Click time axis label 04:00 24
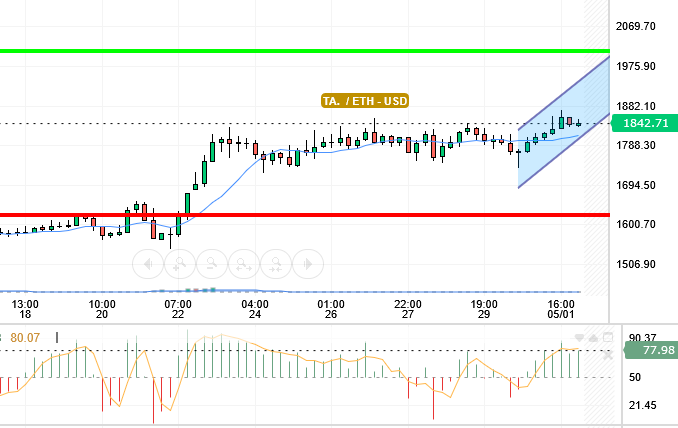678x428 pixels. pyautogui.click(x=255, y=309)
